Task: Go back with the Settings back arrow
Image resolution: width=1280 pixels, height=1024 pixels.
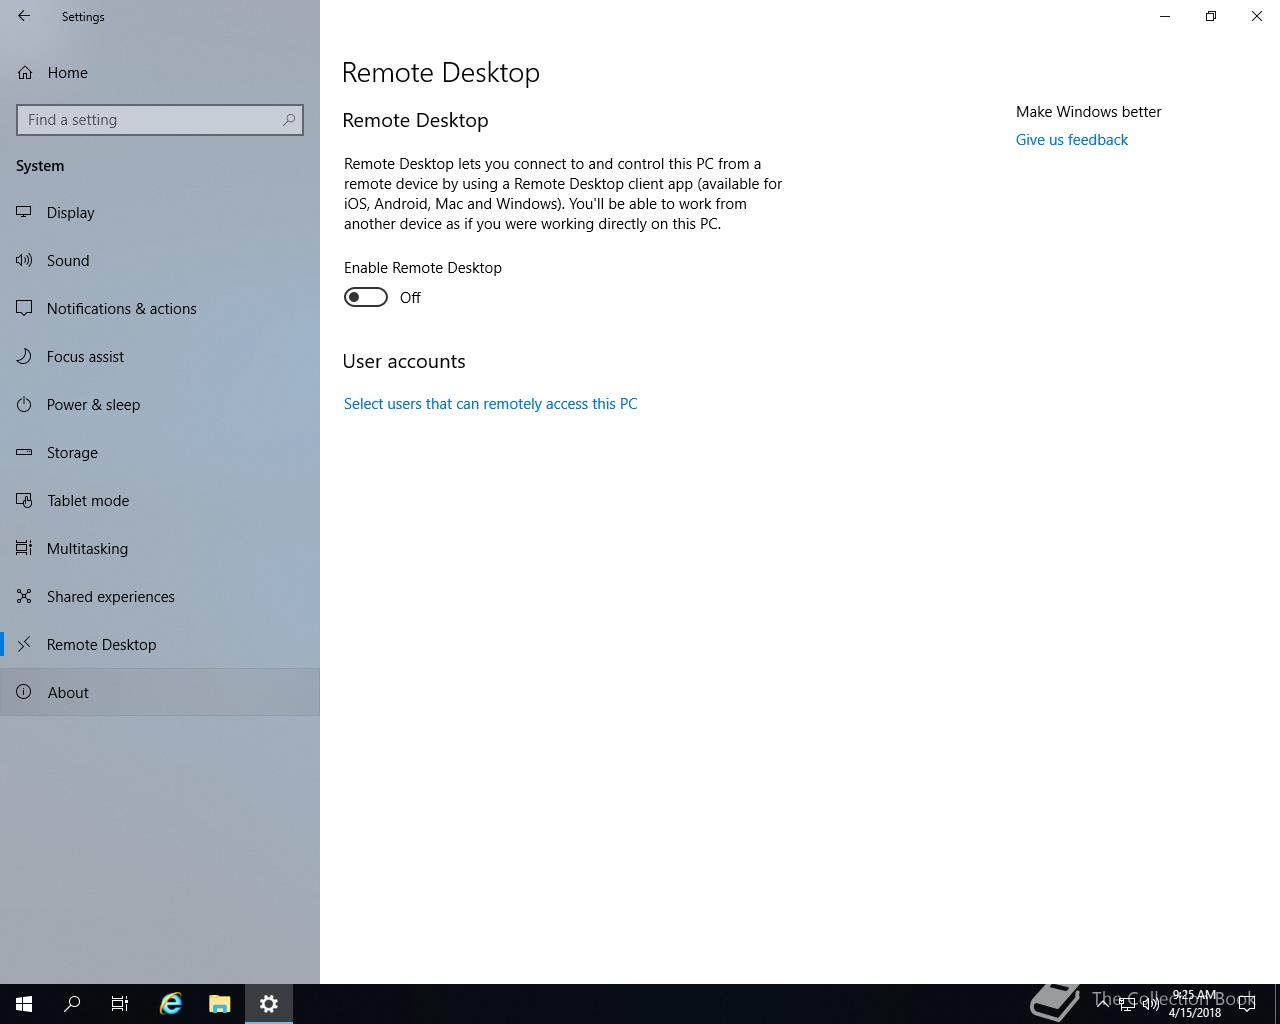Action: (24, 16)
